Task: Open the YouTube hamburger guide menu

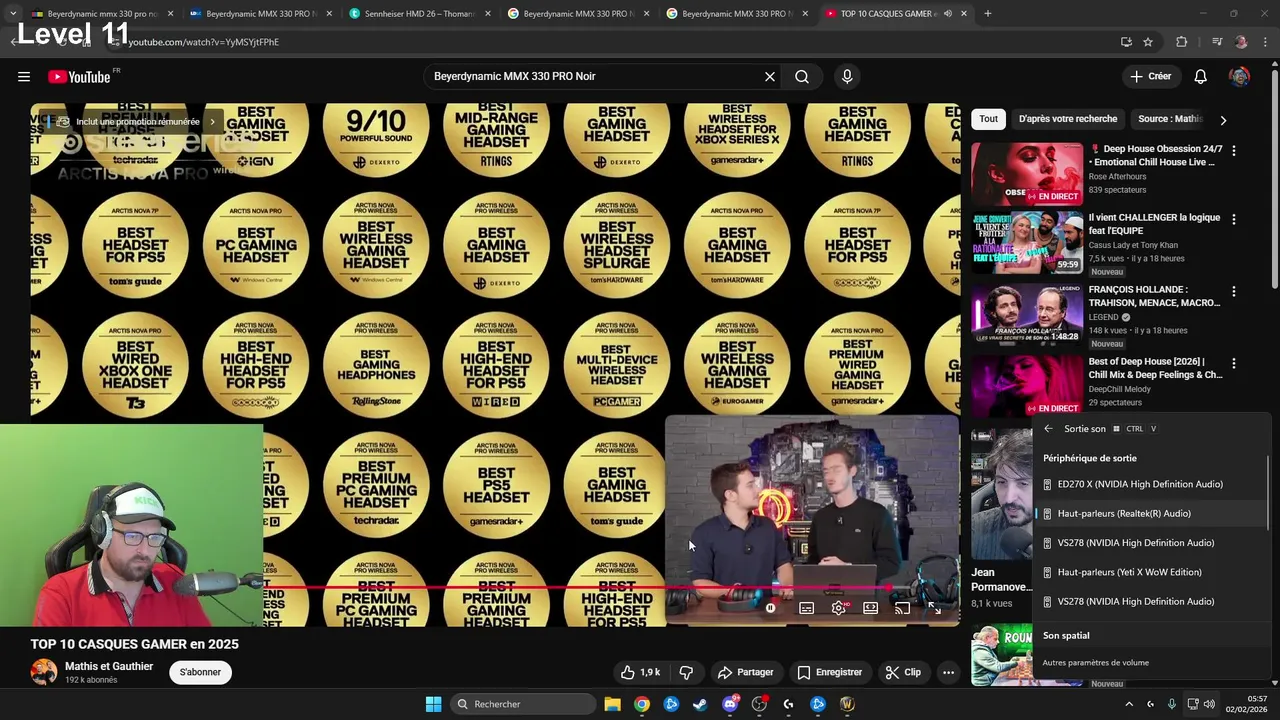Action: tap(24, 77)
